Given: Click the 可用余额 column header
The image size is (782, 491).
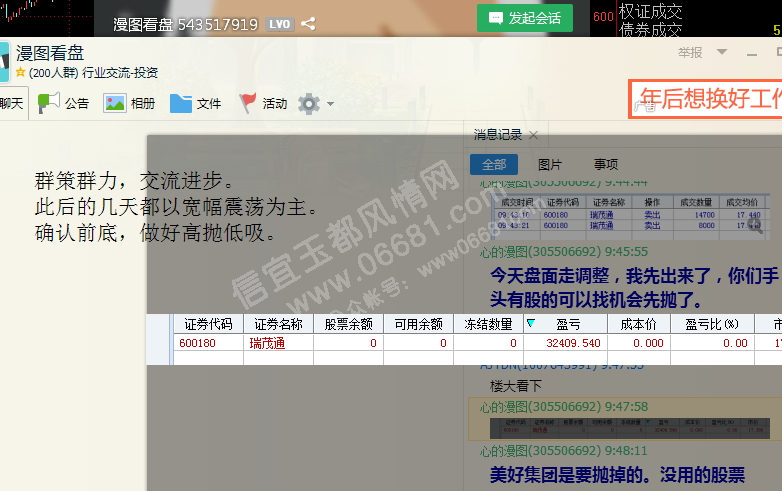Looking at the screenshot, I should click(x=418, y=324).
